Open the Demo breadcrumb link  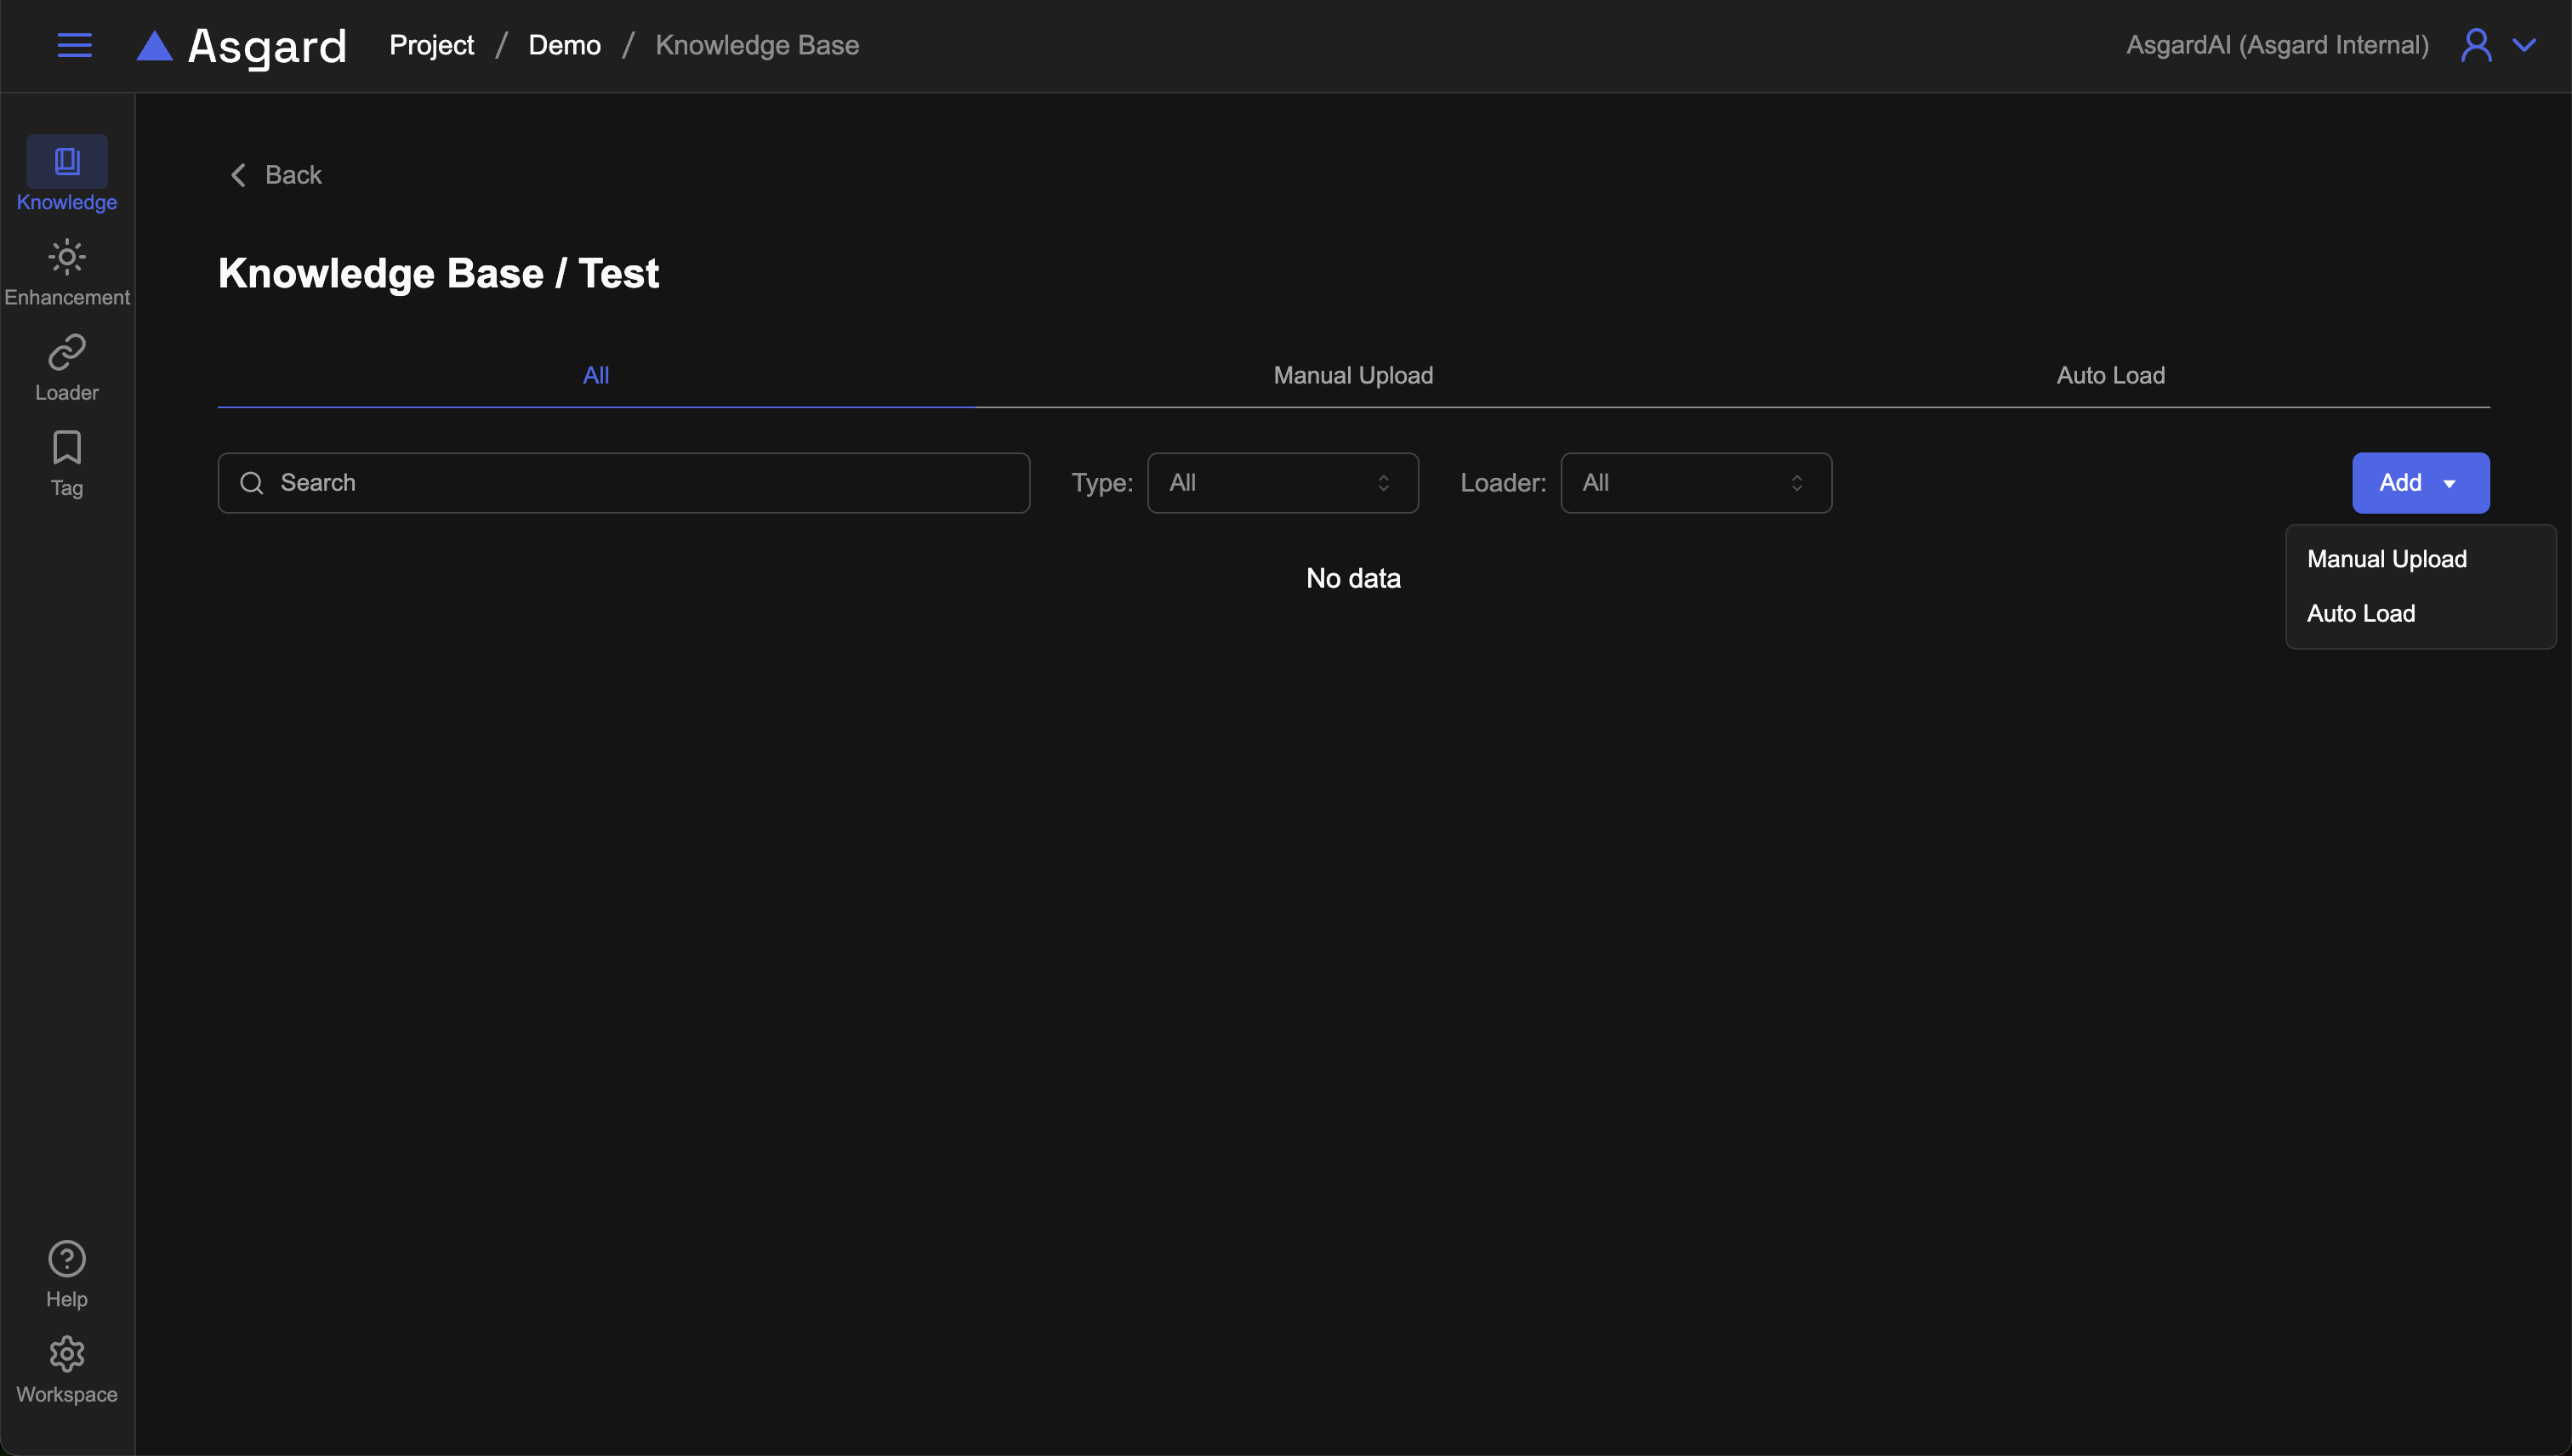pyautogui.click(x=564, y=45)
